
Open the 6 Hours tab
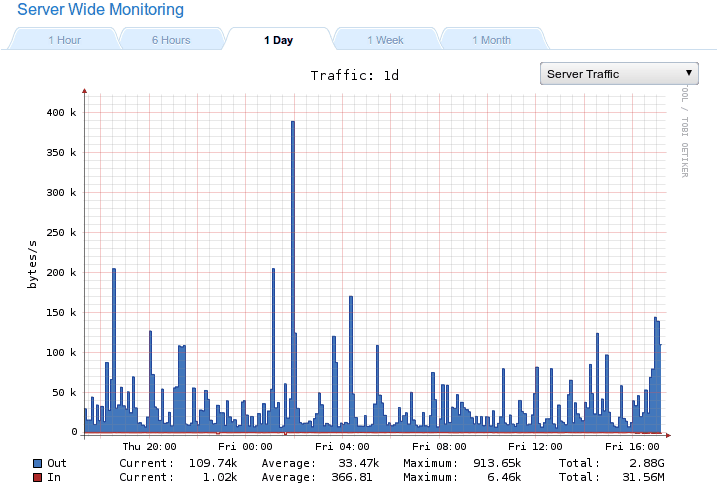[x=170, y=40]
